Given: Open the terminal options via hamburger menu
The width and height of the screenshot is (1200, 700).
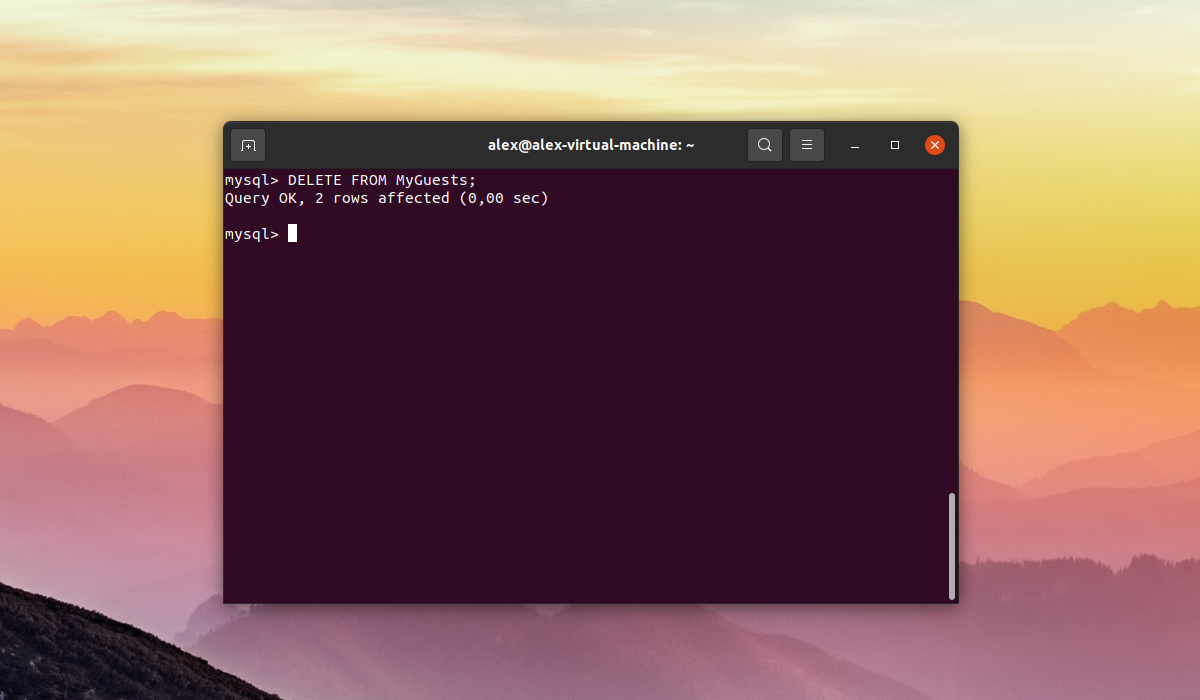Looking at the screenshot, I should [x=806, y=144].
